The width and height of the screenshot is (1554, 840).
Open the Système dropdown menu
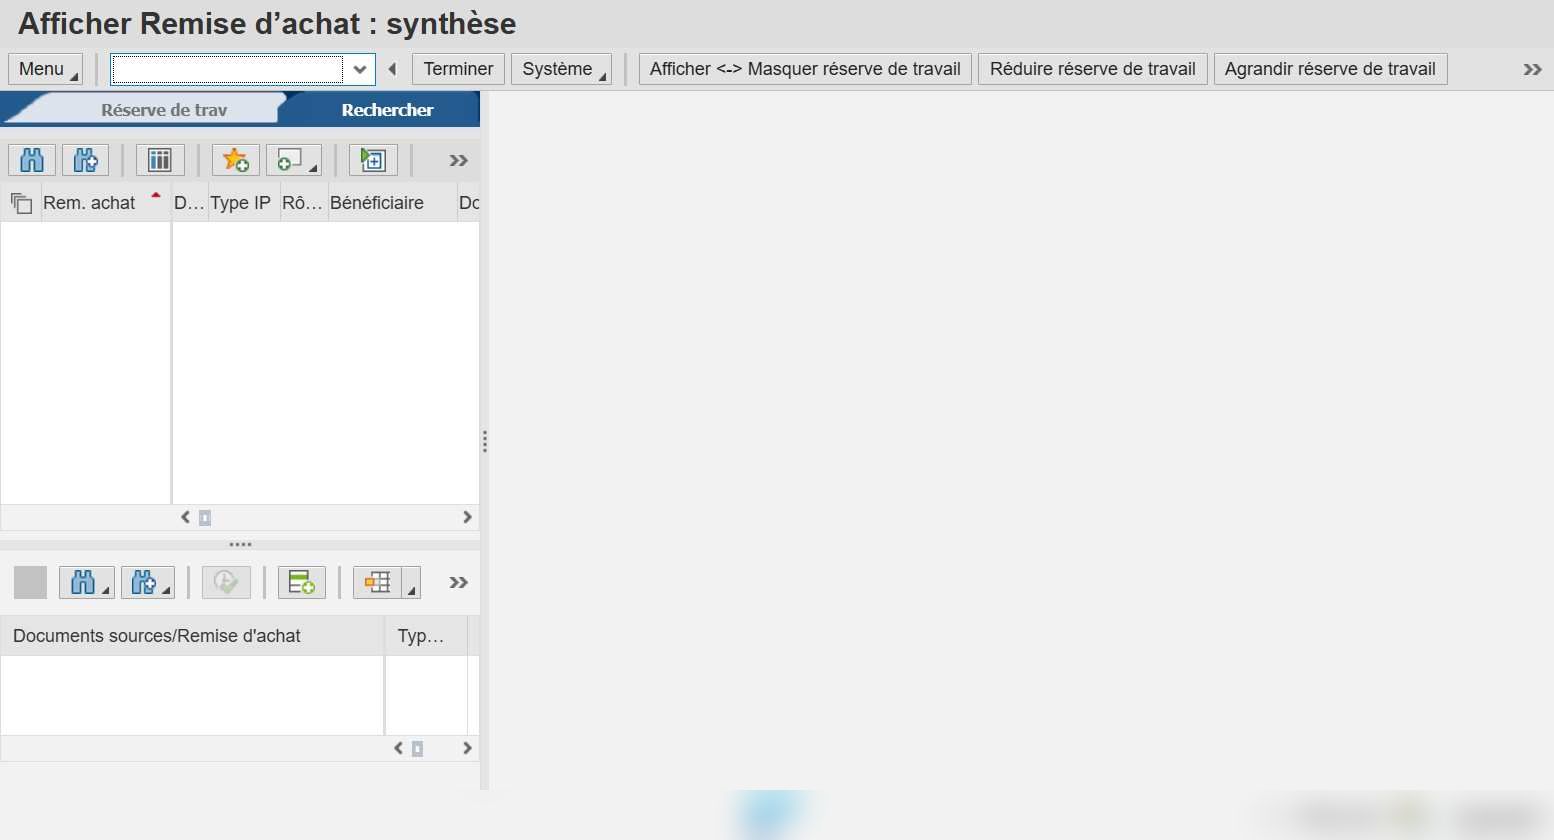561,69
